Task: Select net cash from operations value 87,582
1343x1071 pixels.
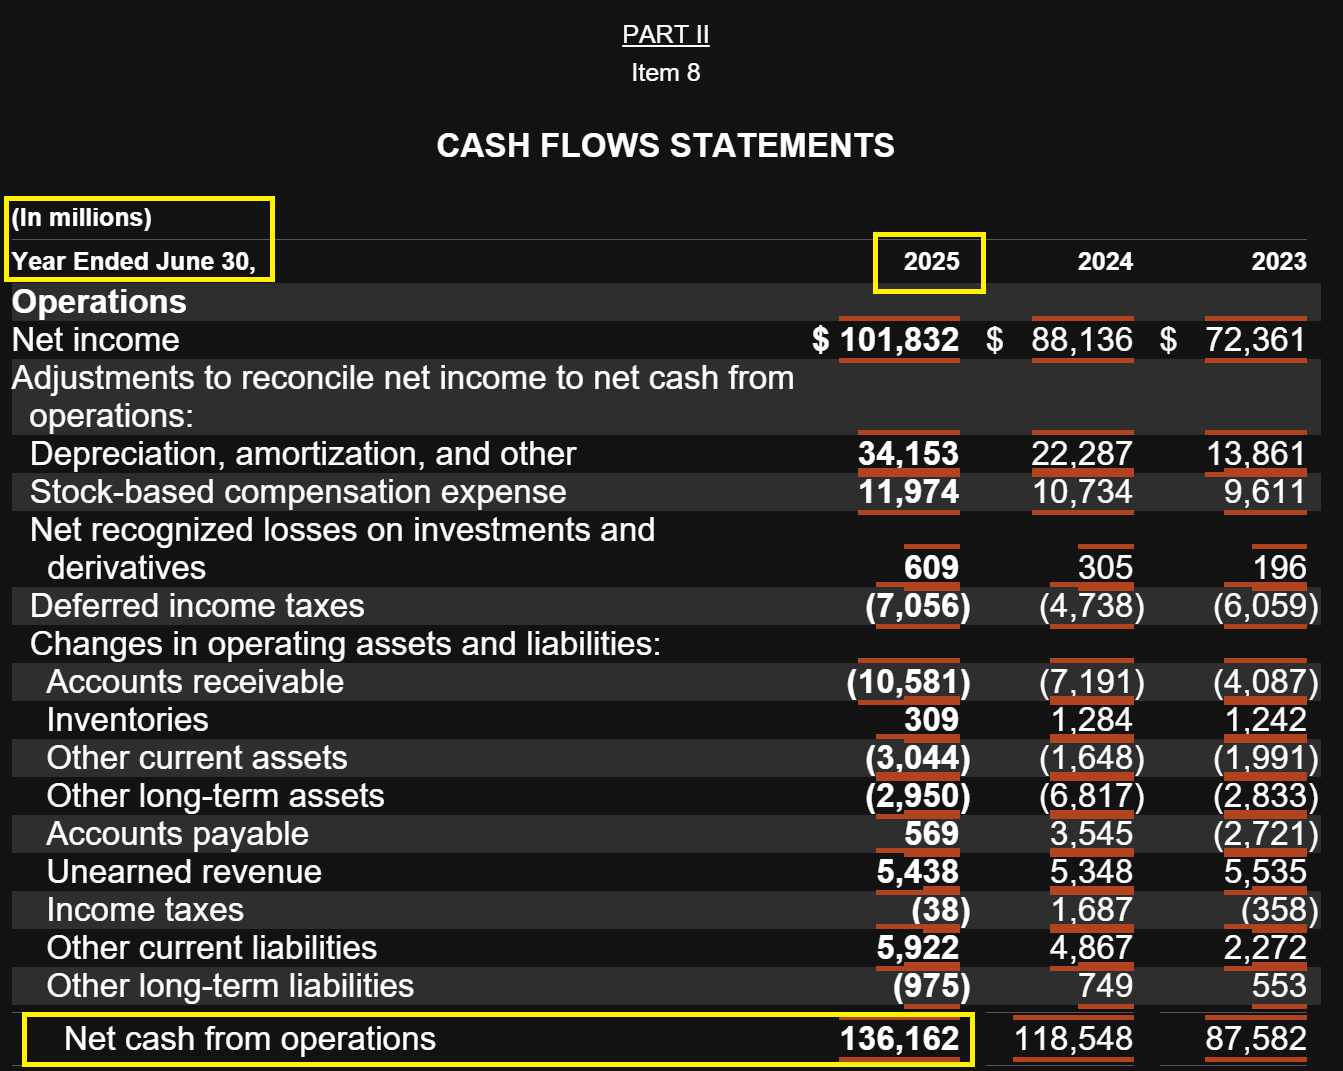Action: coord(1256,1039)
